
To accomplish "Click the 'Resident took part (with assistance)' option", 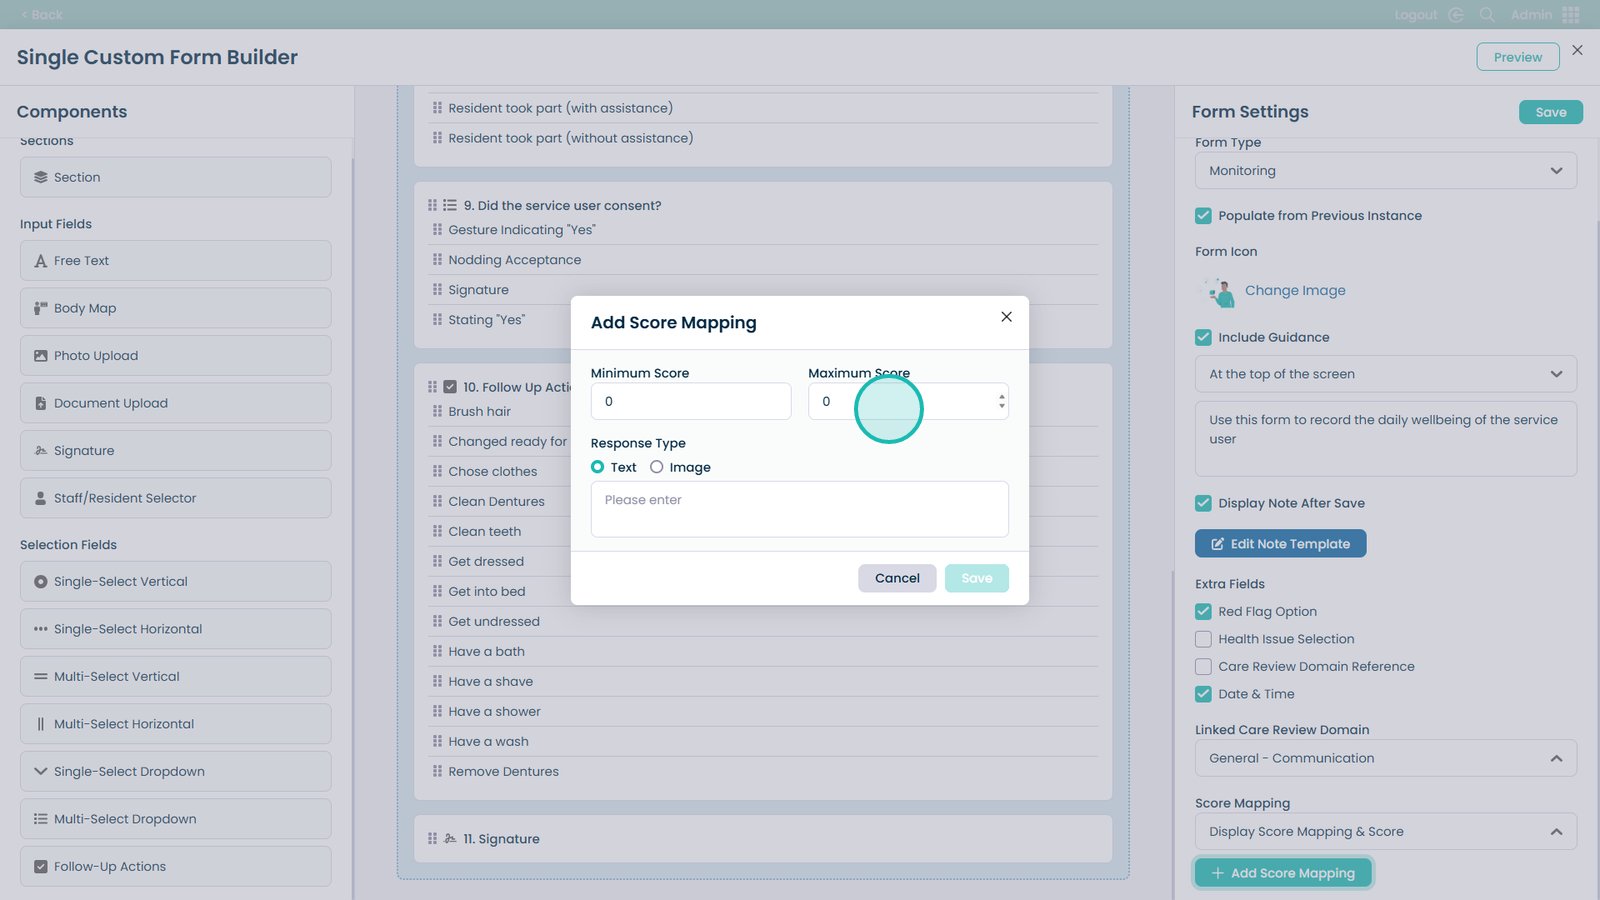I will [560, 108].
